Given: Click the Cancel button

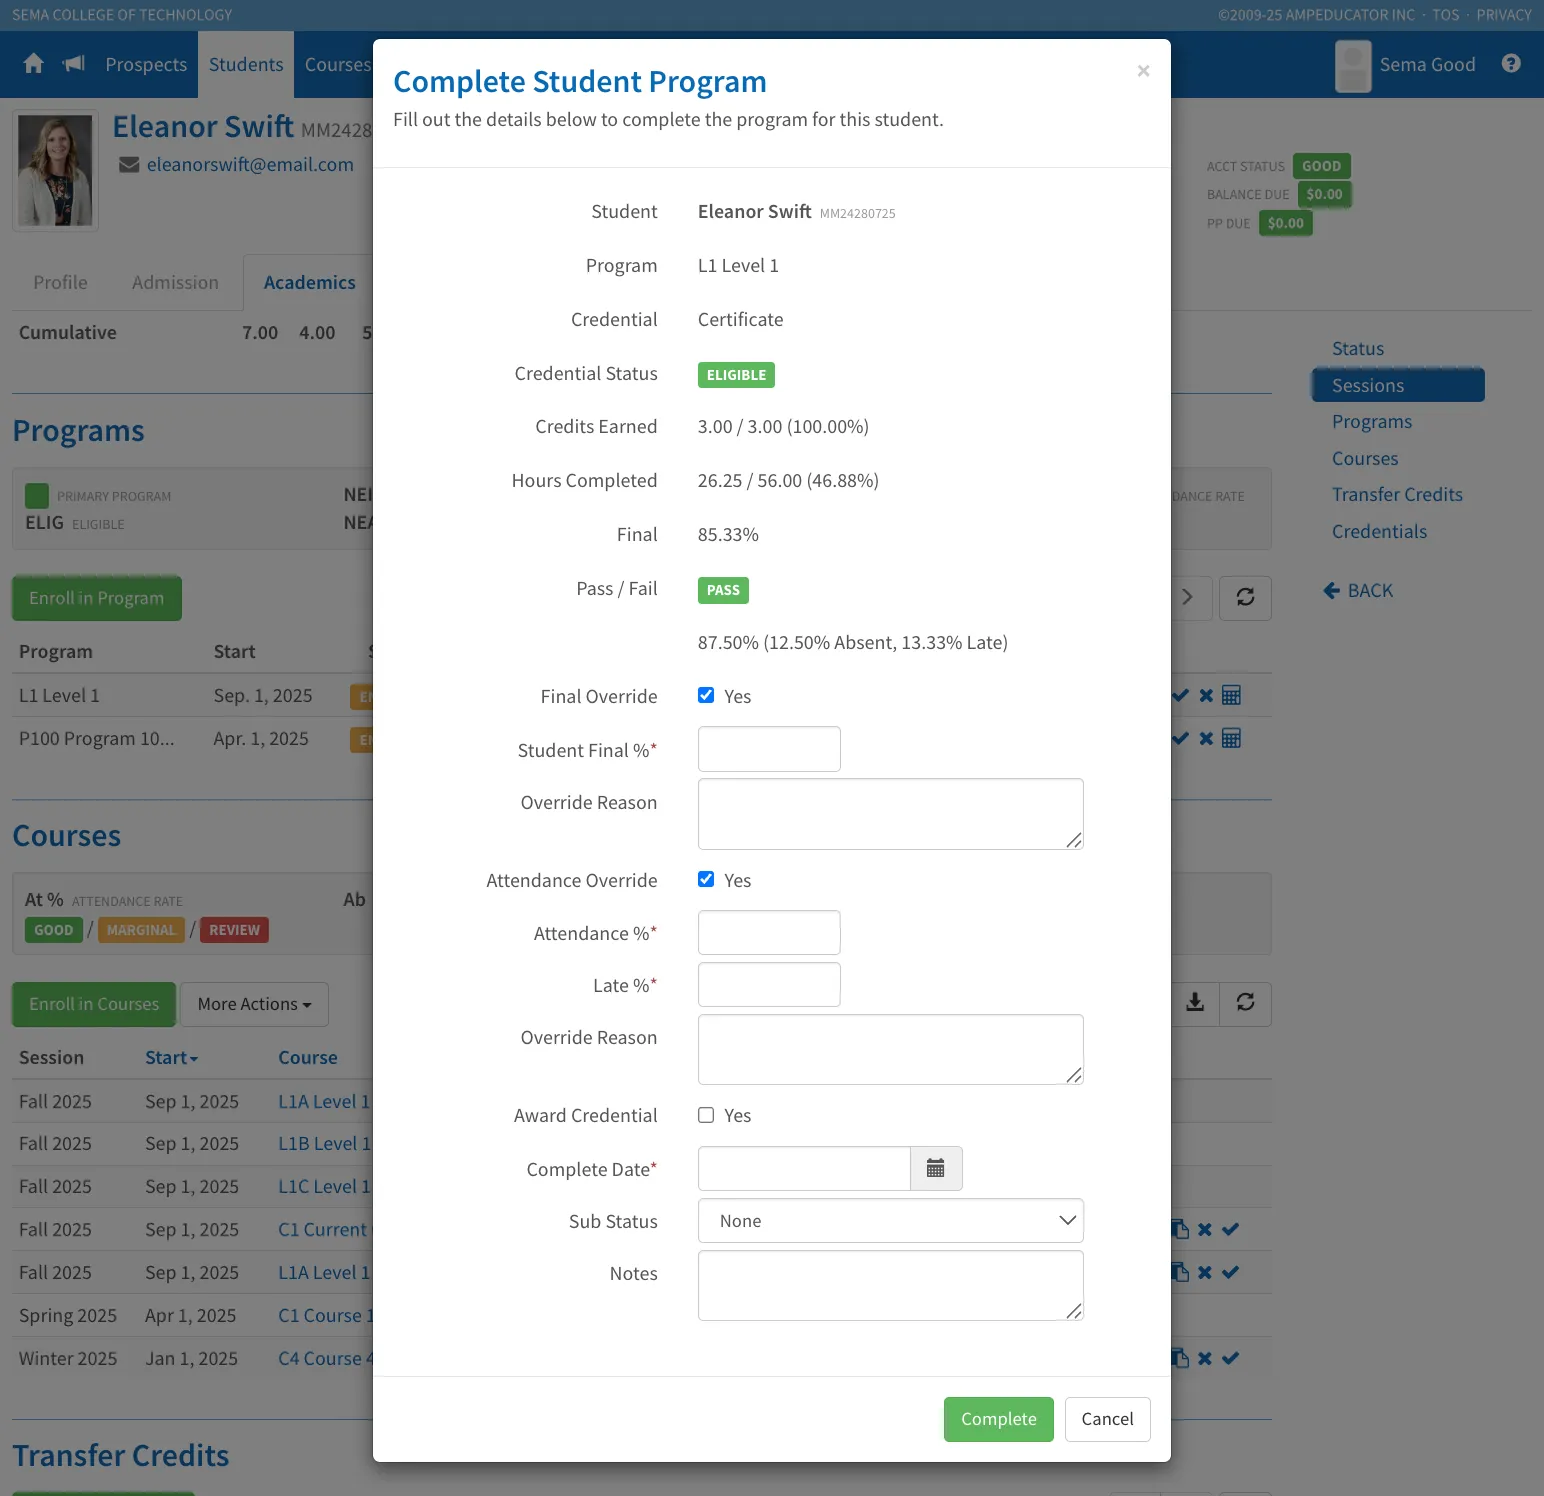Looking at the screenshot, I should click(x=1107, y=1419).
